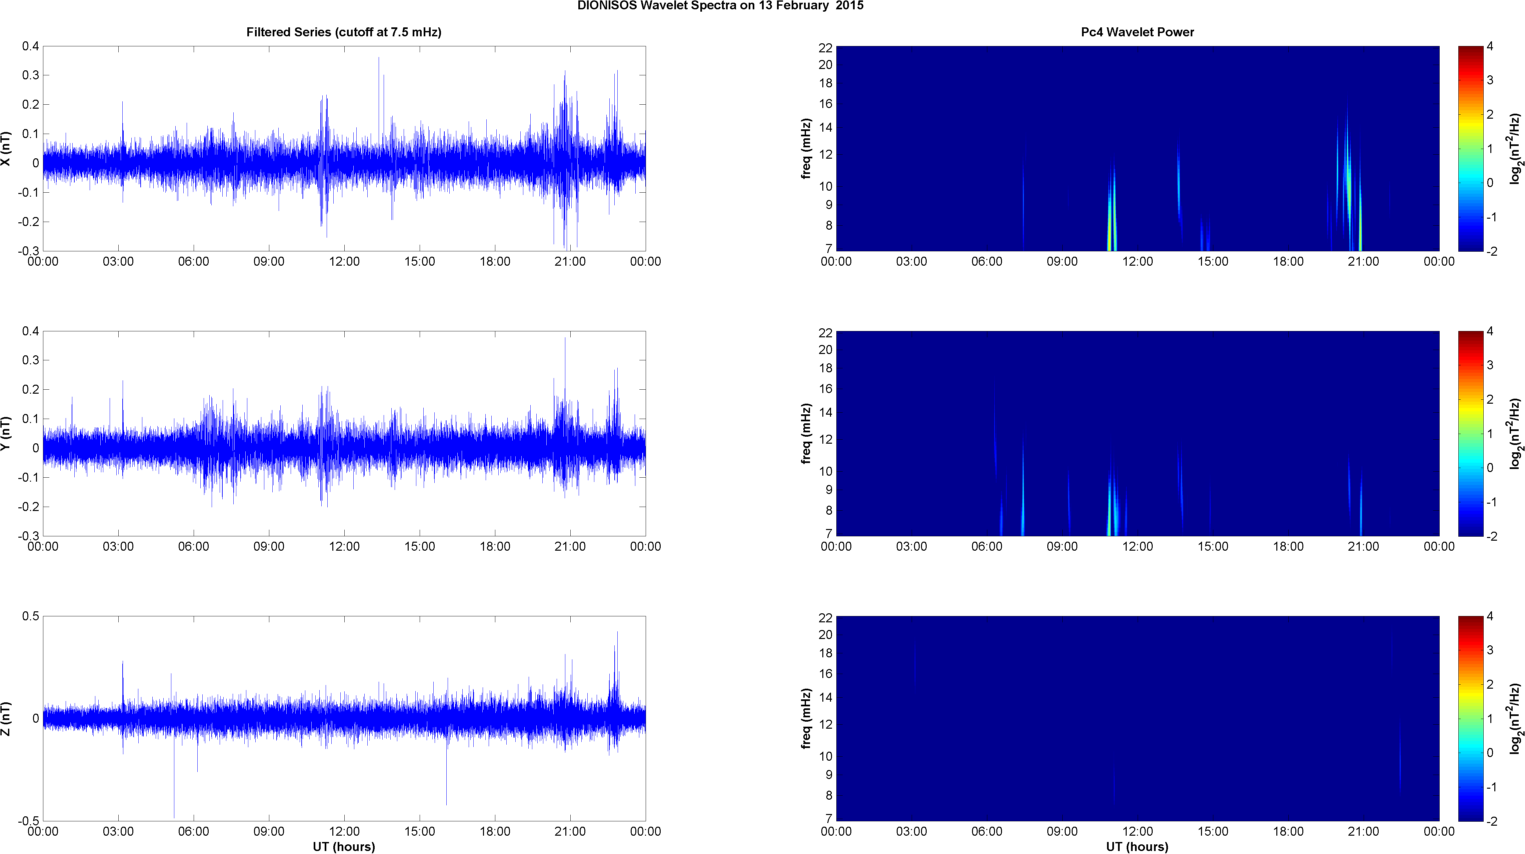Click the -0.5 tick on Z series axis
1525x854 pixels.
pos(29,821)
